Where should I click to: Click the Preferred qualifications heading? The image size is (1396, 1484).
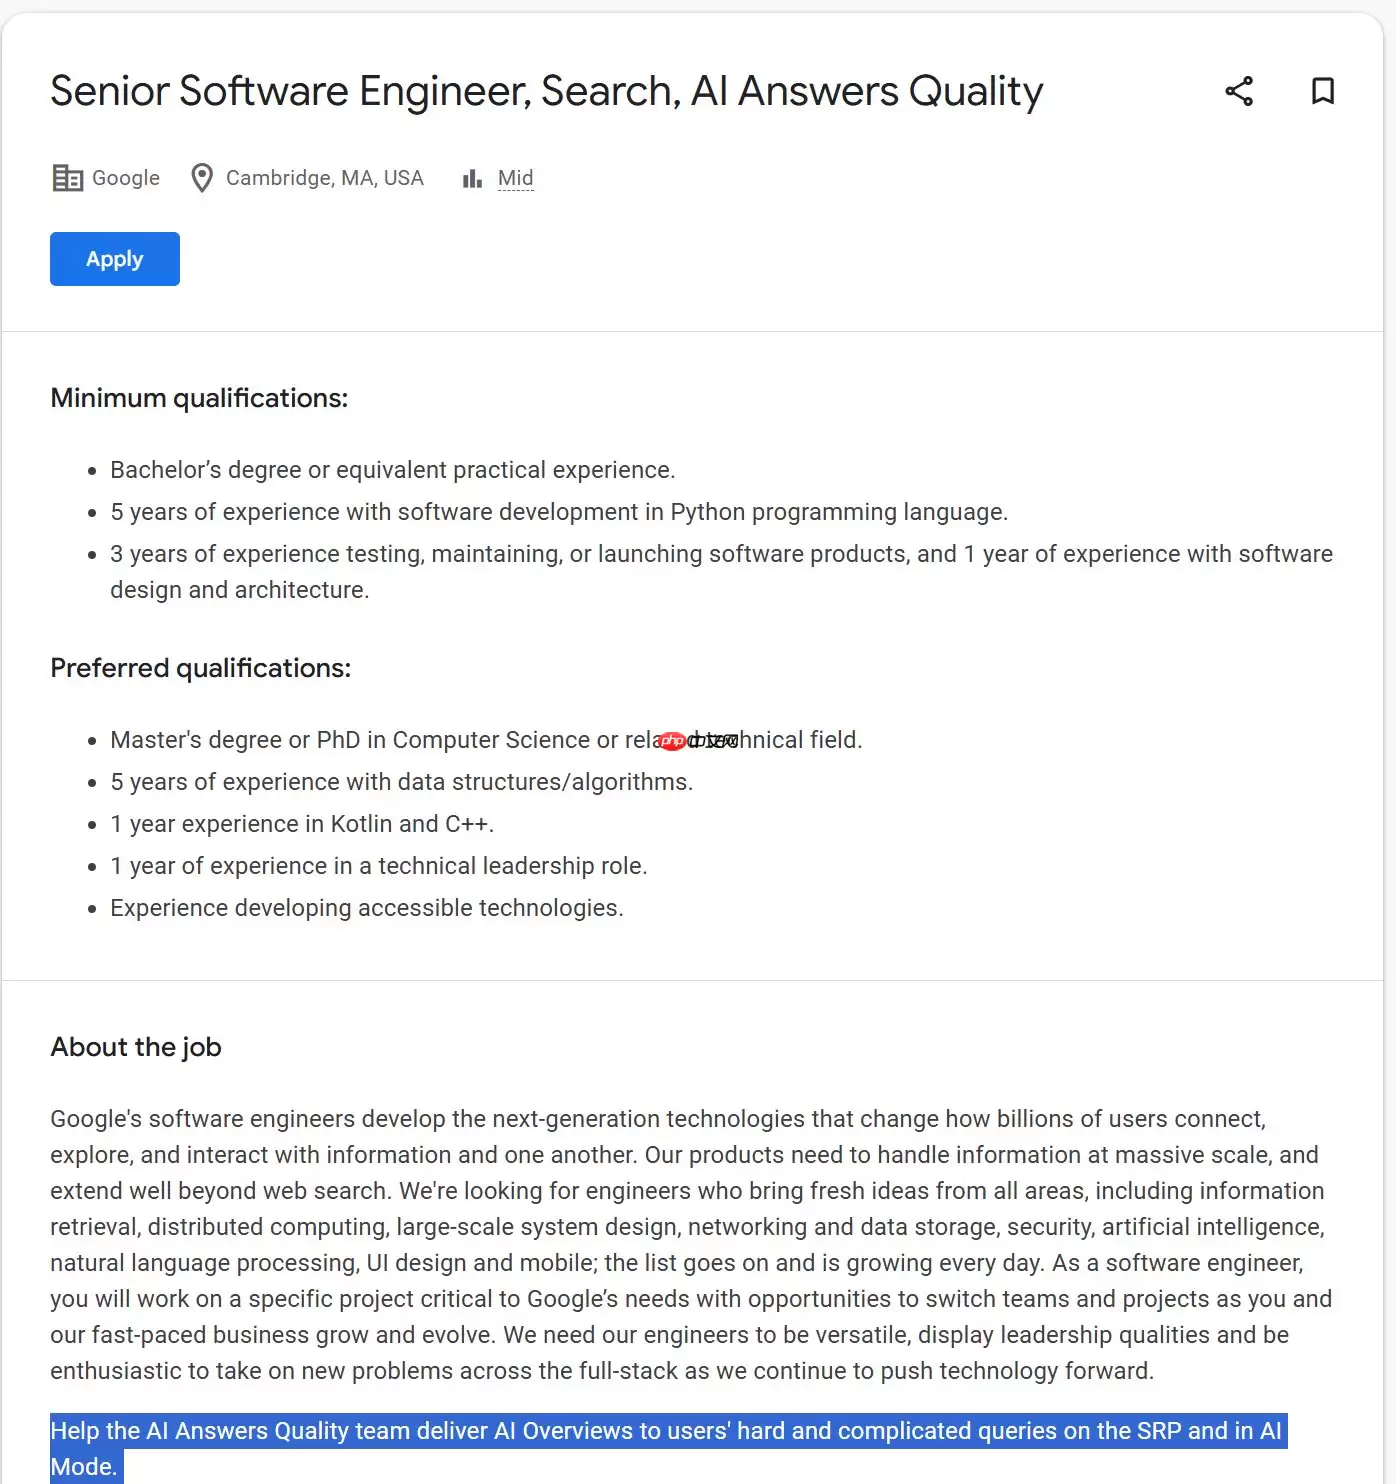(x=200, y=668)
